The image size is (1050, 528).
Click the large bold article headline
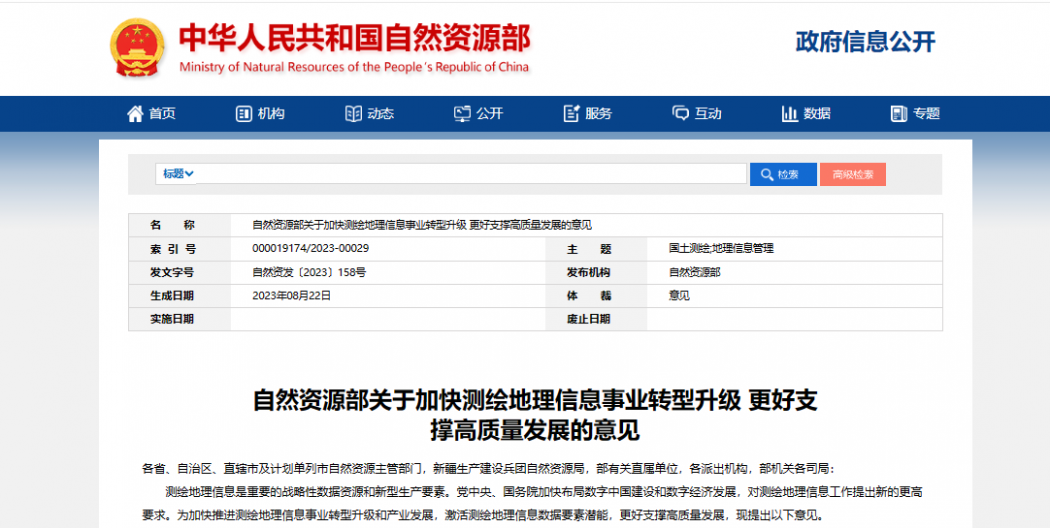point(535,415)
